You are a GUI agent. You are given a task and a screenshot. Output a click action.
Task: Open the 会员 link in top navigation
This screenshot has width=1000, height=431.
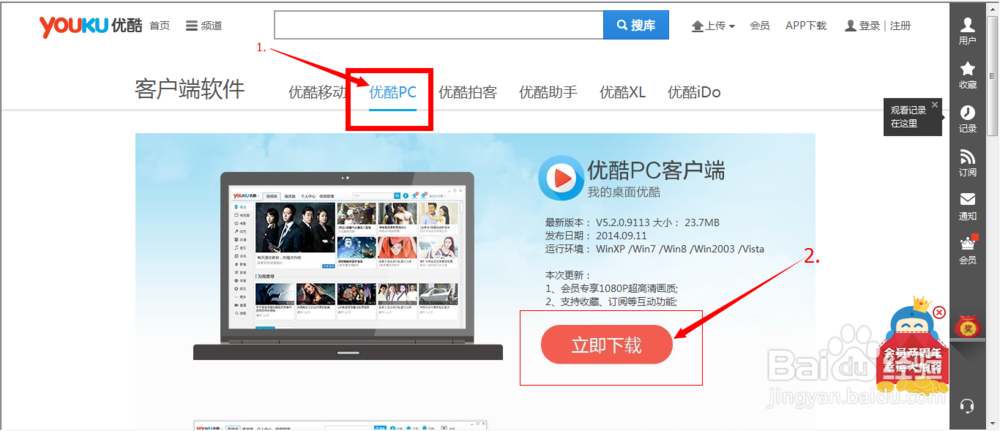point(760,26)
